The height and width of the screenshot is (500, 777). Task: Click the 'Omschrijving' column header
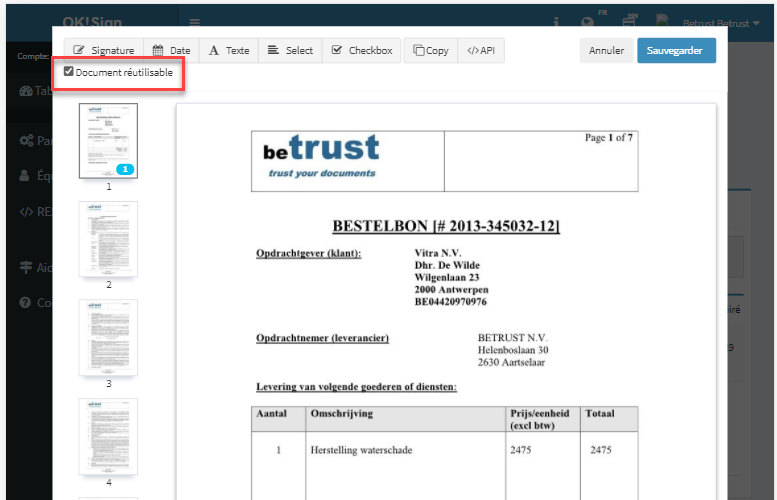(x=341, y=413)
